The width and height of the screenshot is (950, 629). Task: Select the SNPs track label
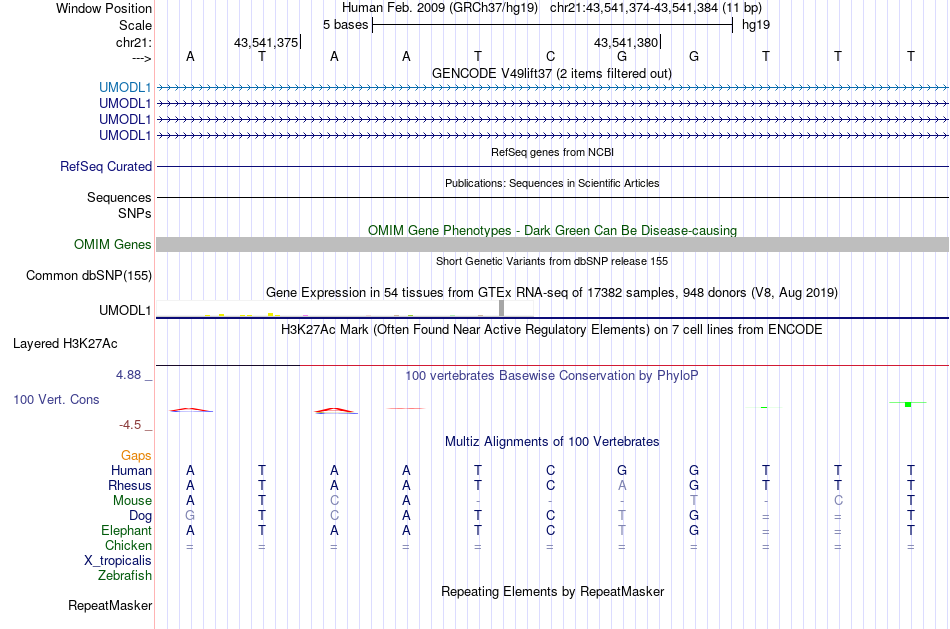pos(135,213)
